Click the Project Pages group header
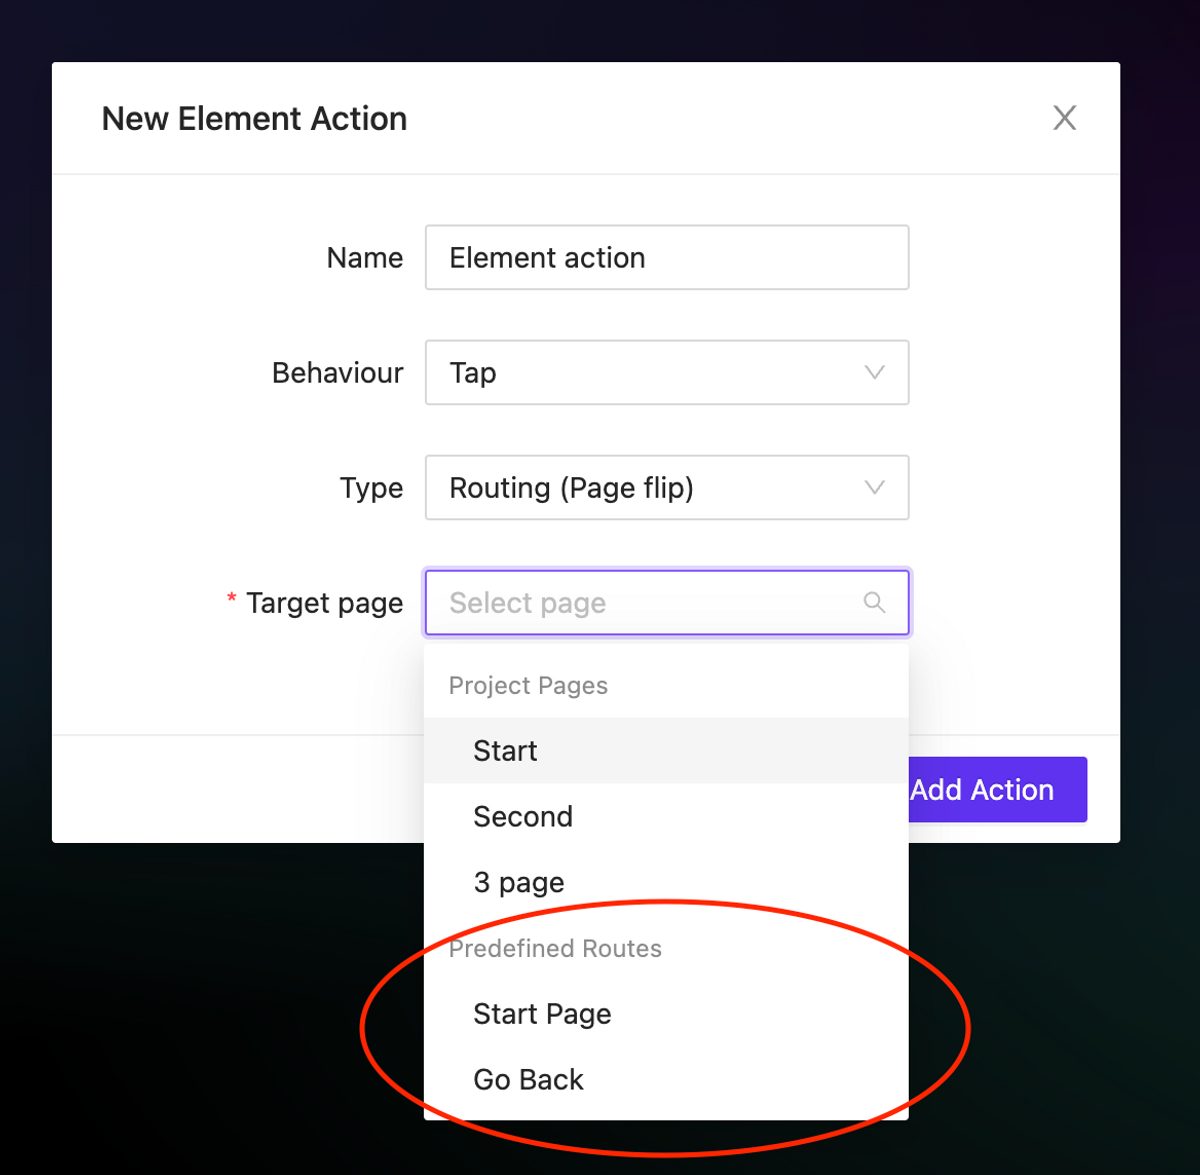Viewport: 1200px width, 1175px height. pyautogui.click(x=528, y=685)
